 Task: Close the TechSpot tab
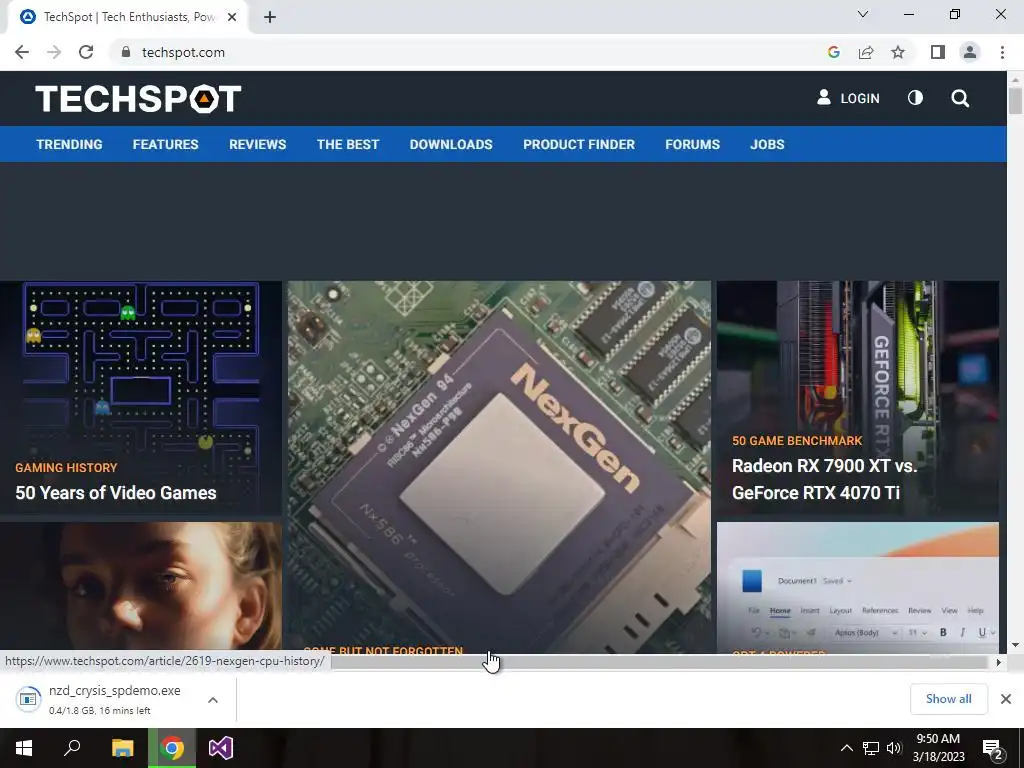[x=232, y=17]
